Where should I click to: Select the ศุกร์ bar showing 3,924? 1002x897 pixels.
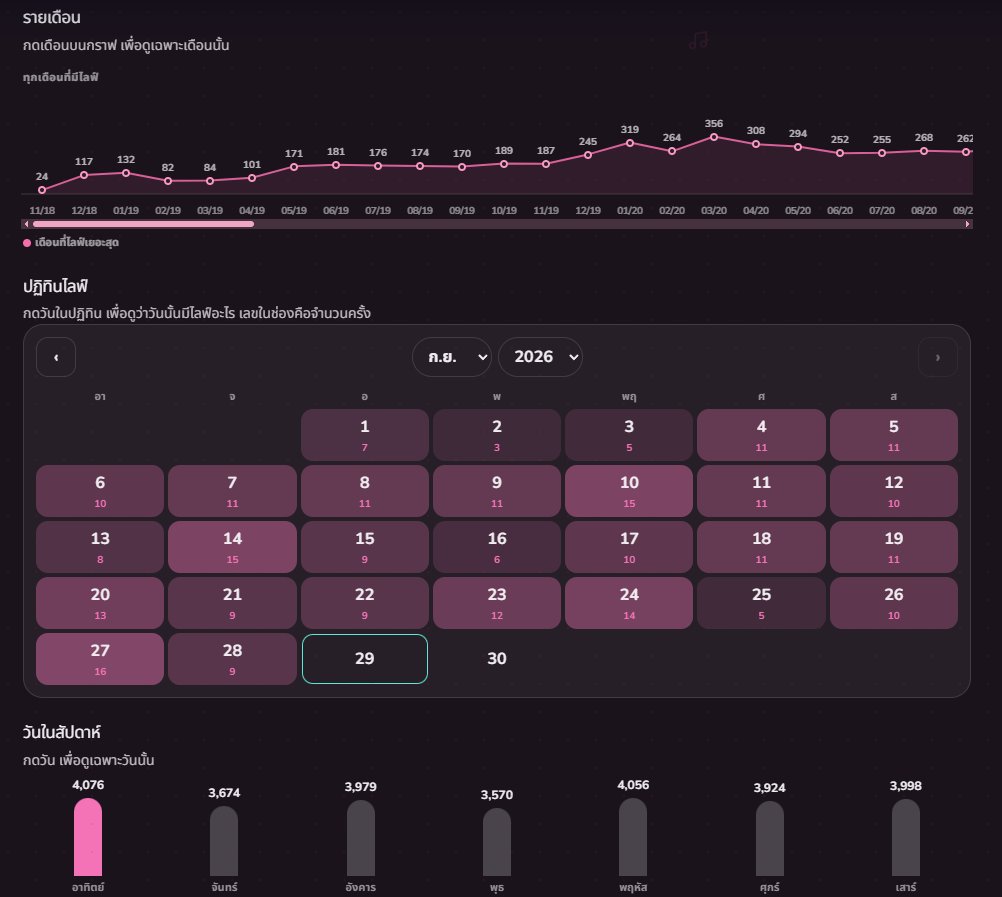click(x=770, y=838)
